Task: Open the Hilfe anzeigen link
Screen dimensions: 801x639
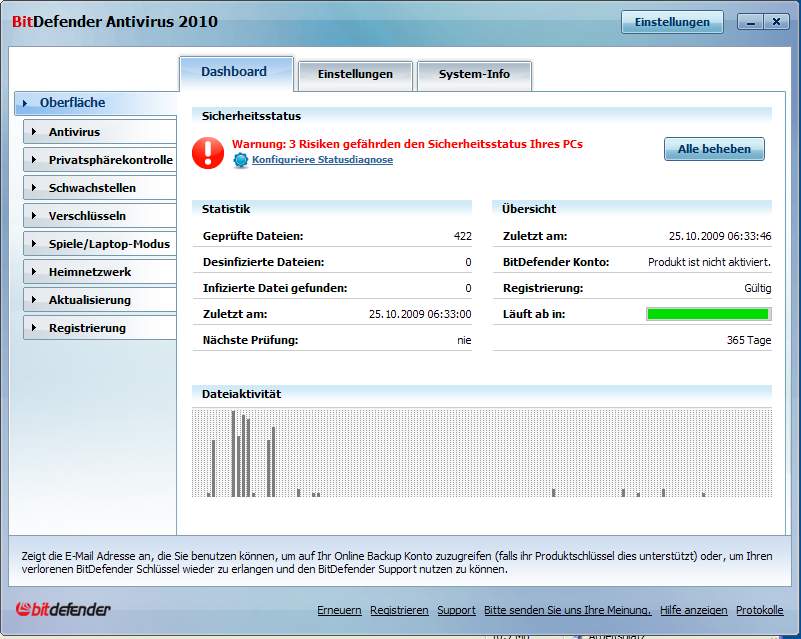Action: [x=693, y=610]
